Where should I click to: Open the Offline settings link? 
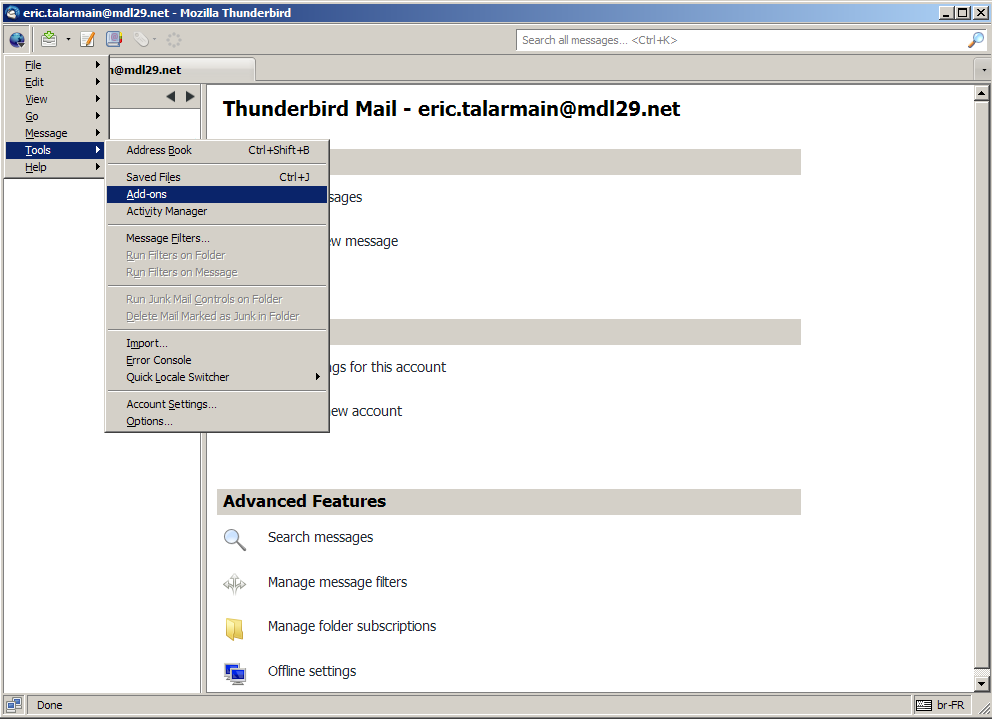[312, 672]
